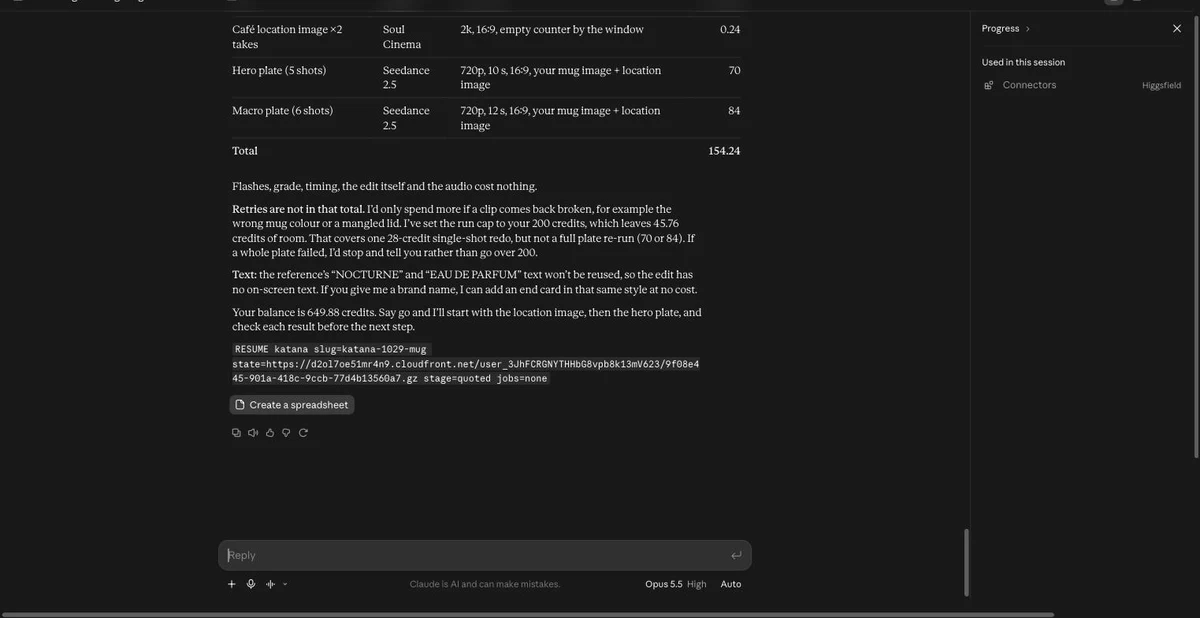1200x618 pixels.
Task: Give the response a thumbs up
Action: click(270, 433)
